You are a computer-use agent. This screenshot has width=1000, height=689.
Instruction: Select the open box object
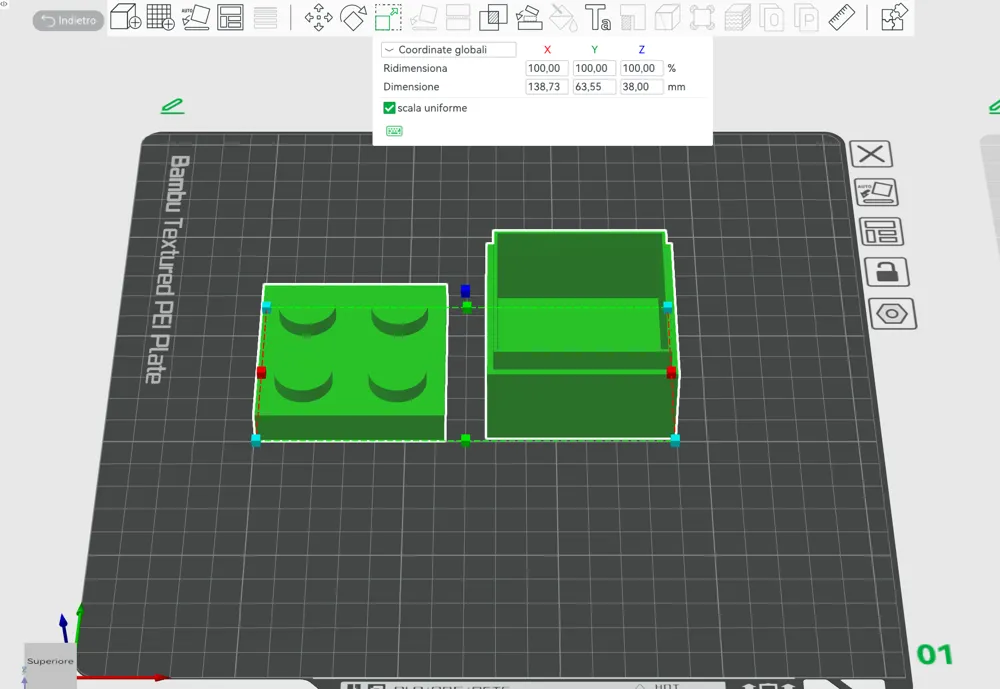click(x=581, y=335)
